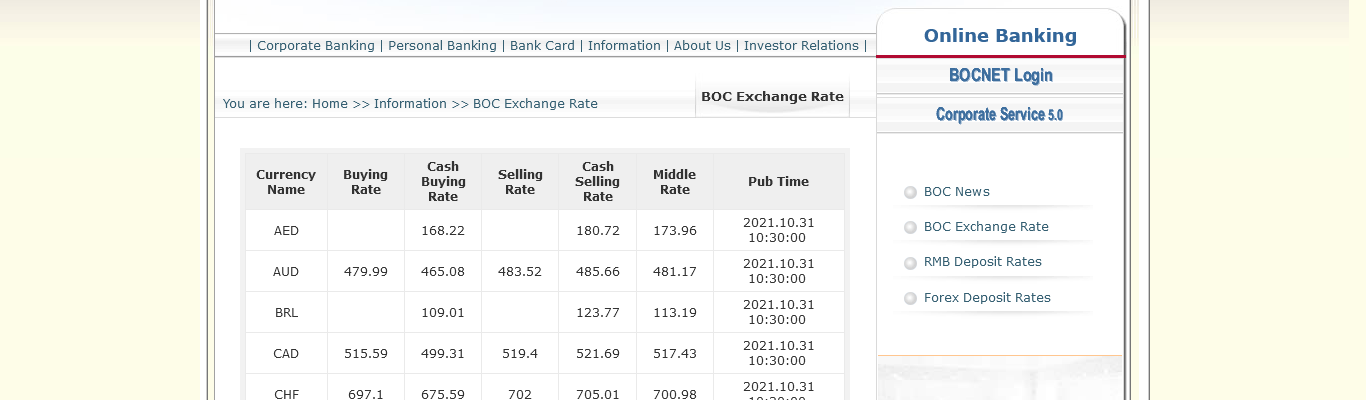
Task: Click Information in the breadcrumb trail
Action: pos(410,104)
